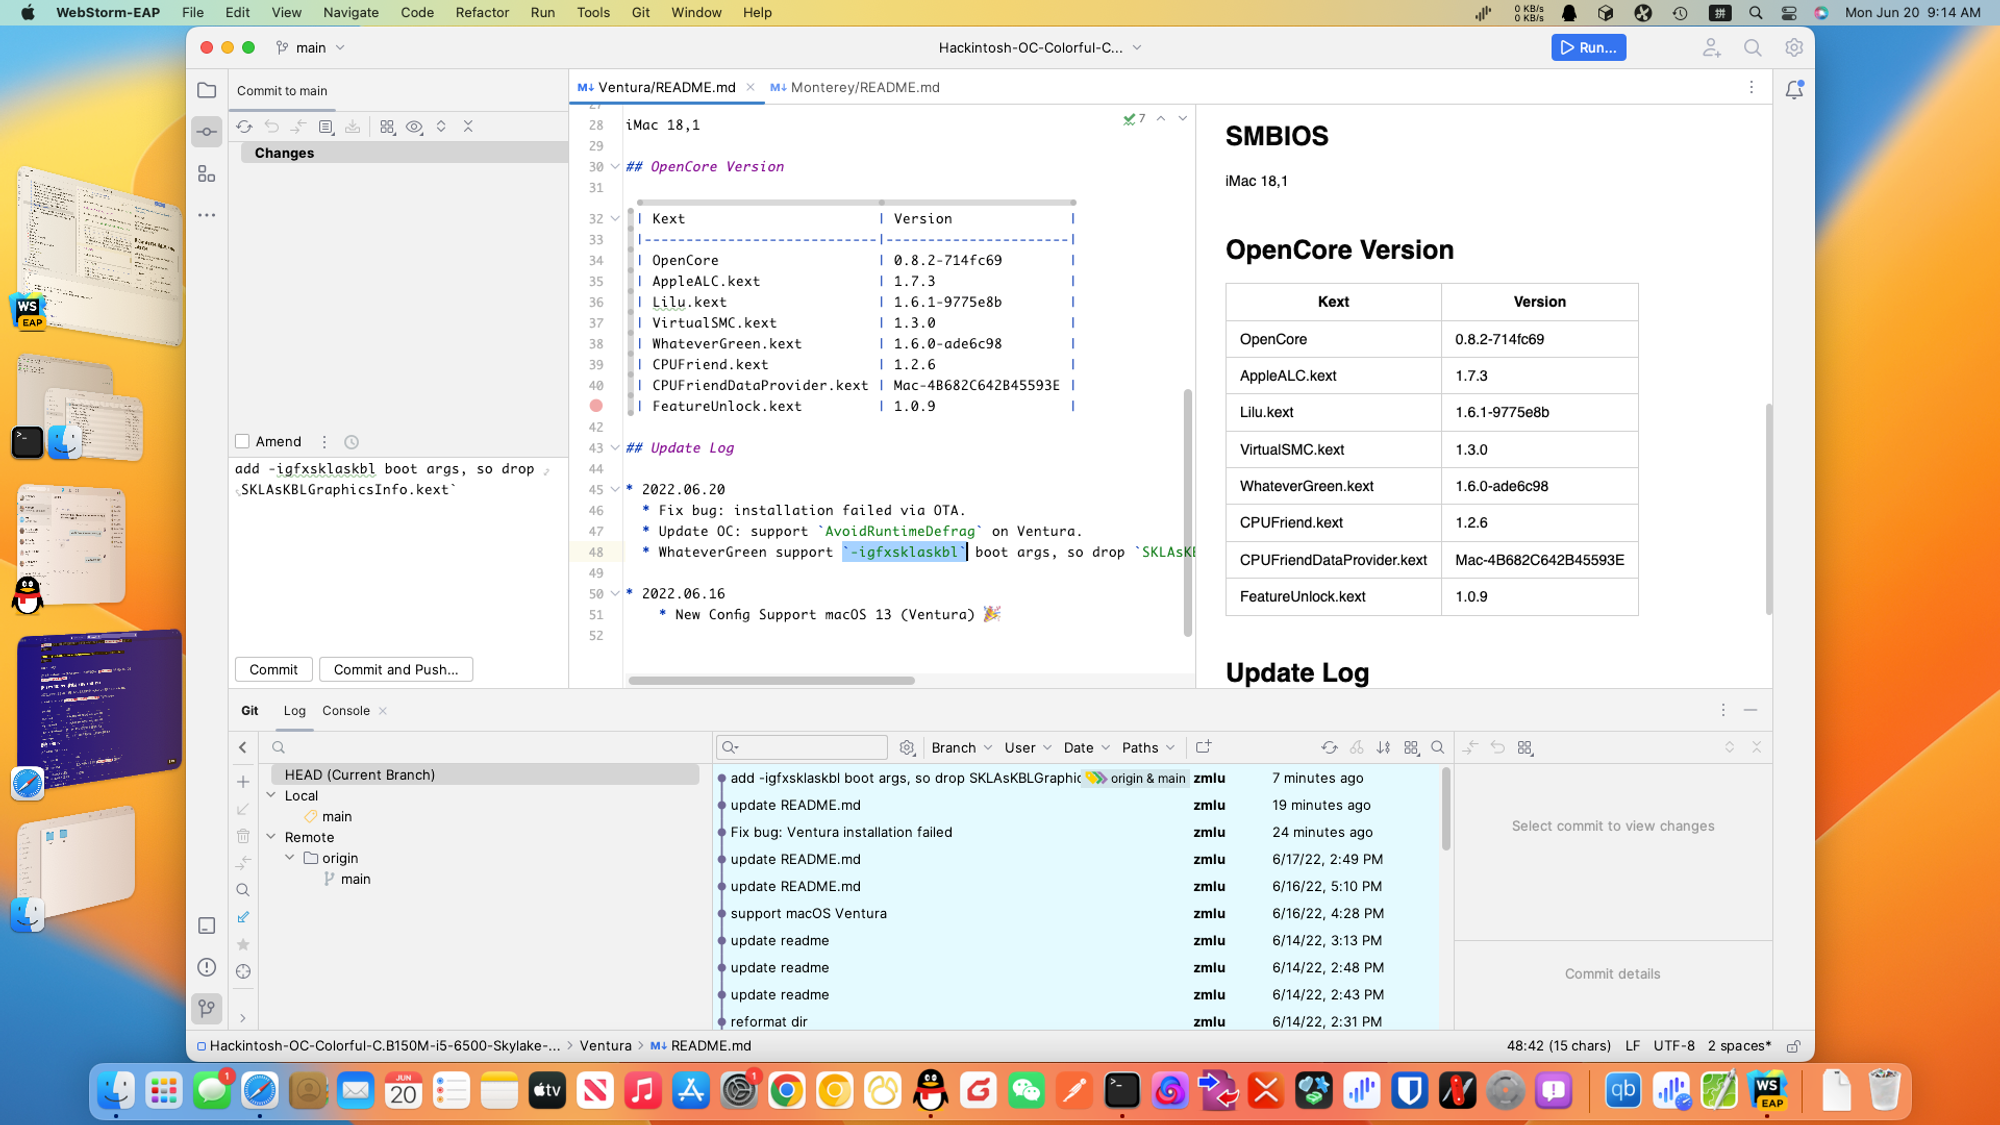The image size is (2000, 1125).
Task: Click cherry-pick icon in Git log toolbar
Action: tap(1357, 748)
